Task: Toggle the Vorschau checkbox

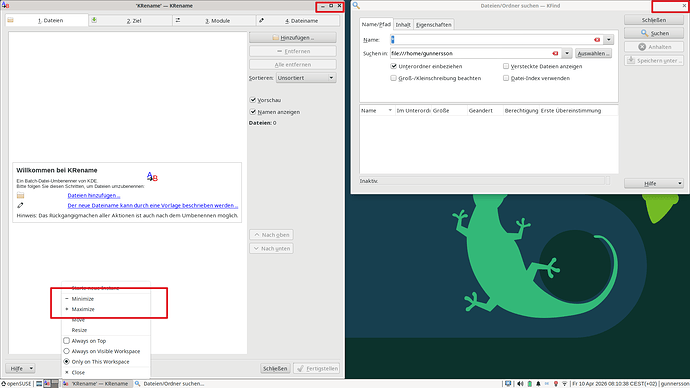Action: click(x=253, y=100)
